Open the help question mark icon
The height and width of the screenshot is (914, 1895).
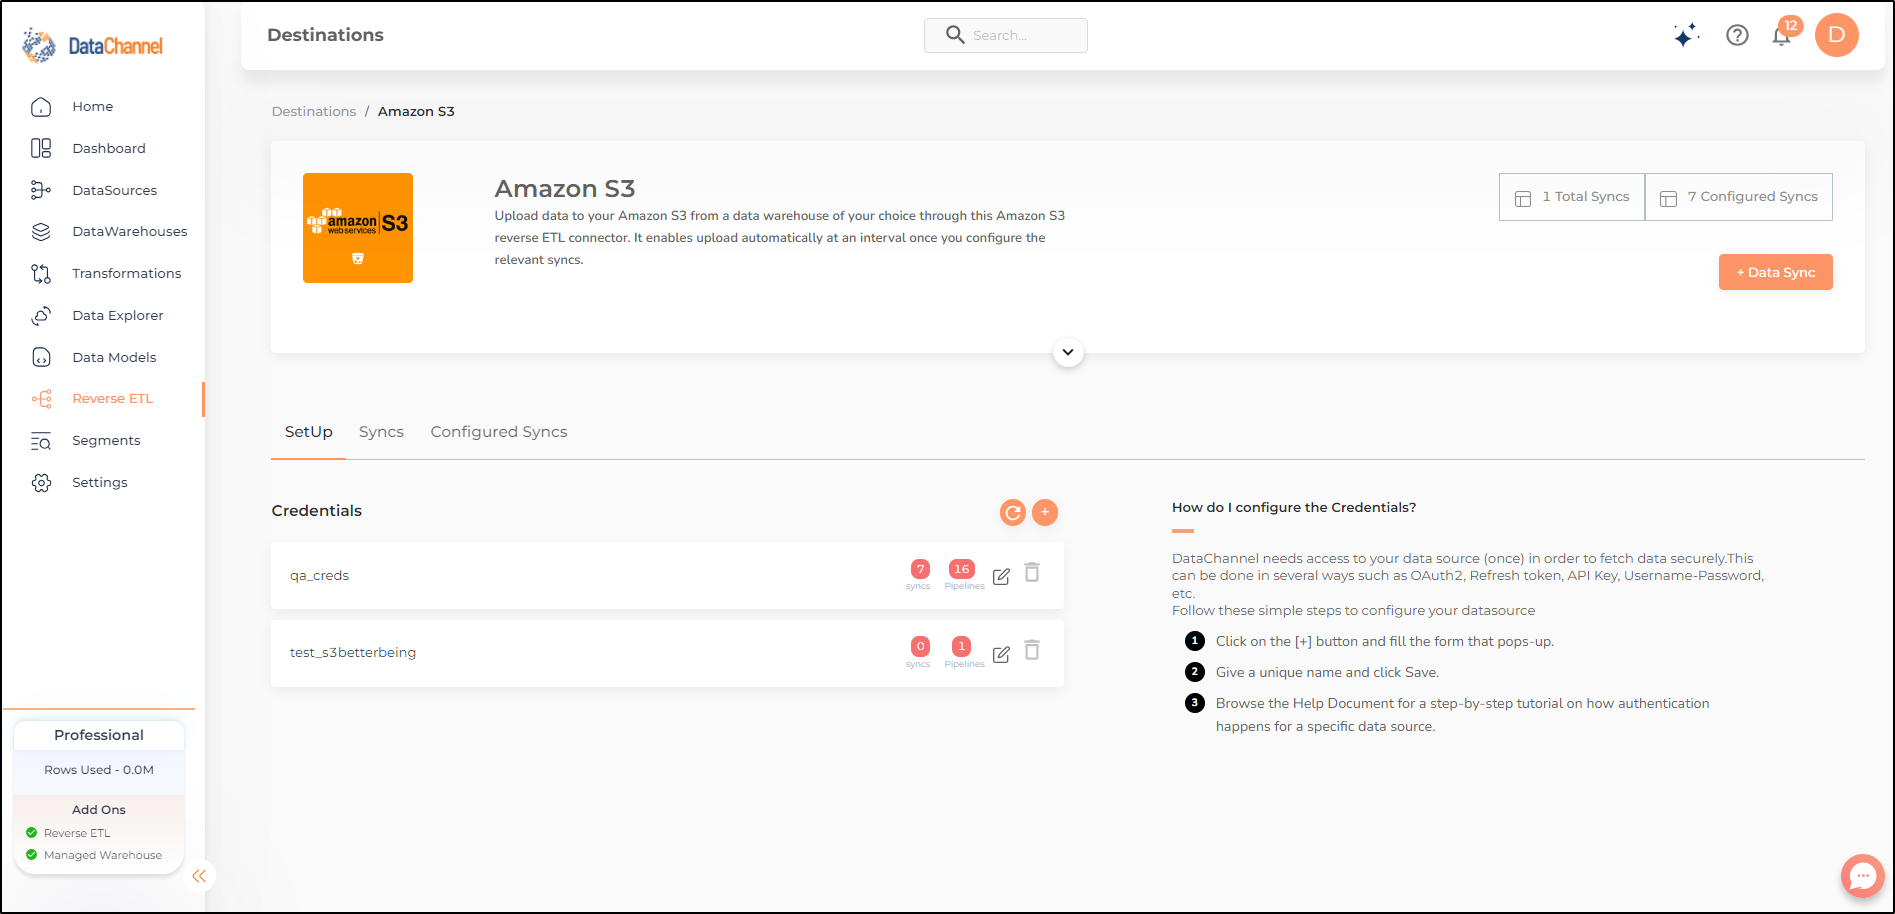click(x=1737, y=35)
